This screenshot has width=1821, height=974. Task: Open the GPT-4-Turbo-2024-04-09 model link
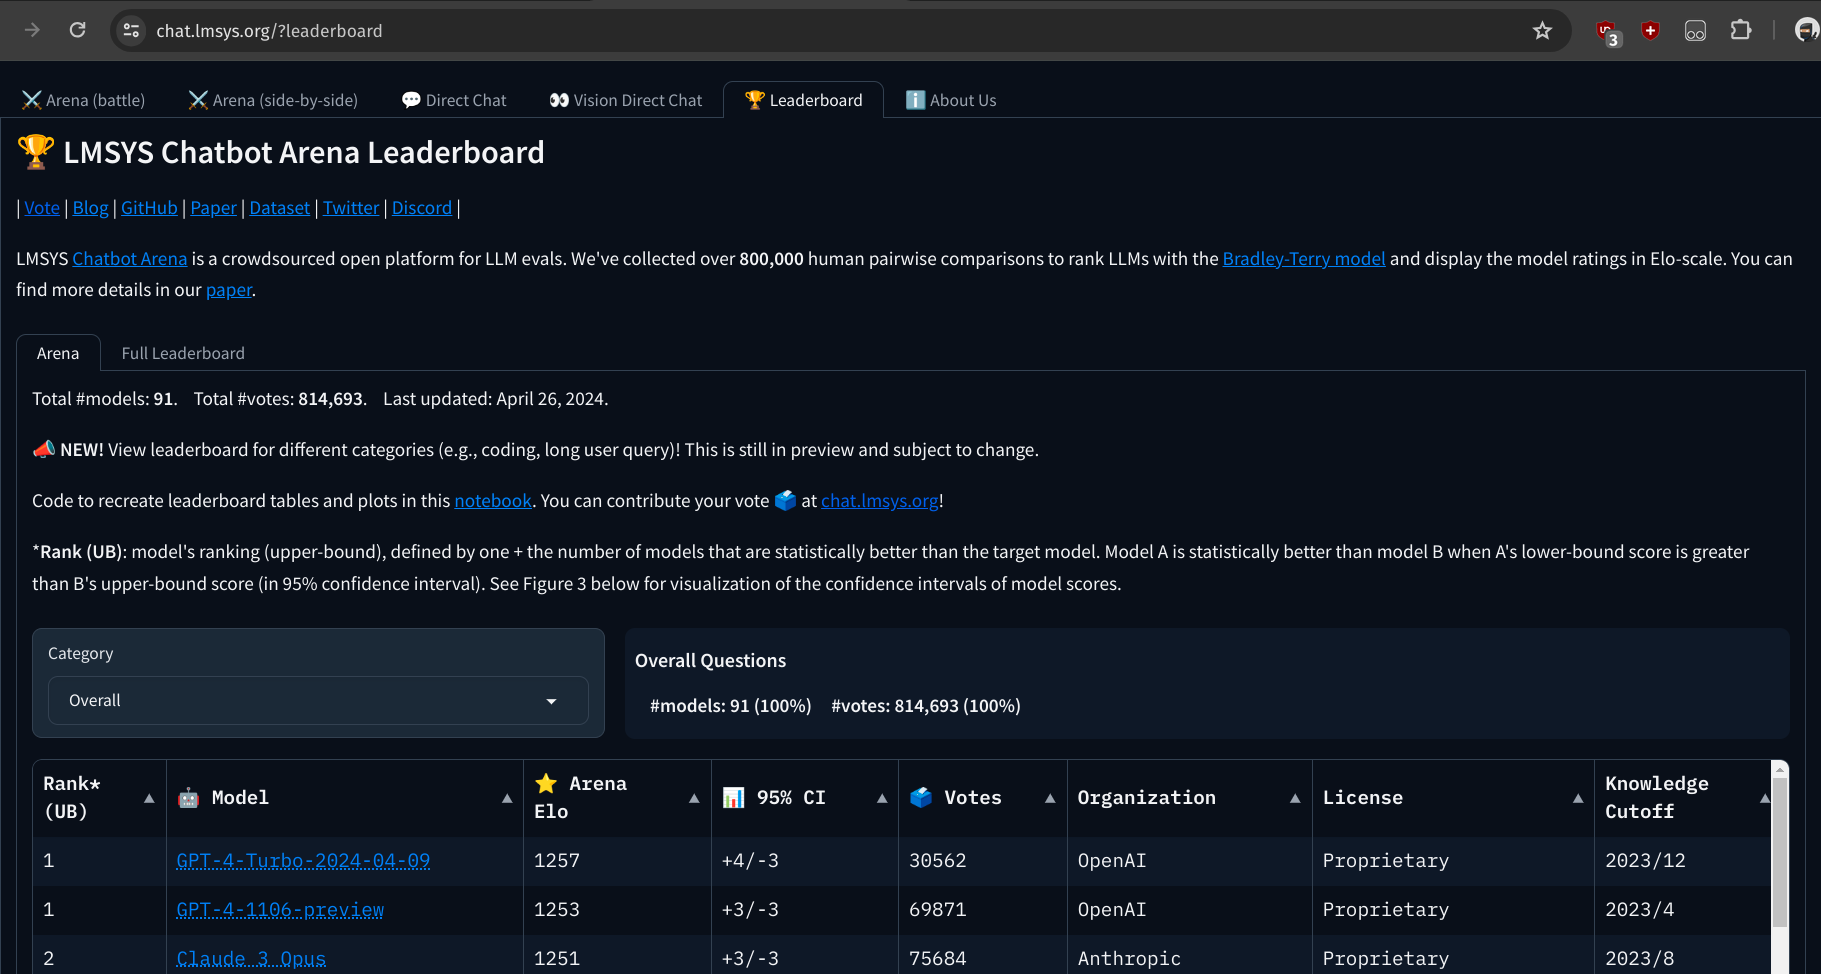303,861
